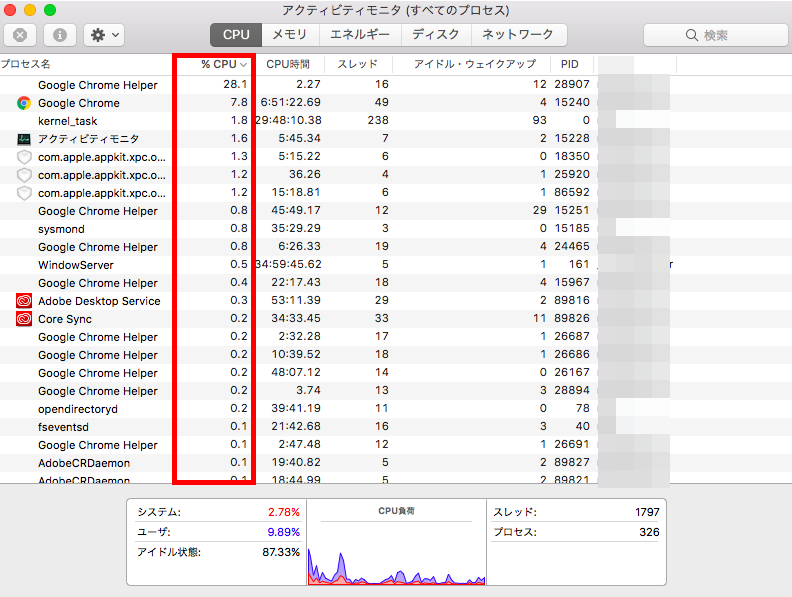Image resolution: width=792 pixels, height=597 pixels.
Task: Click the Adobe Desktop Service icon
Action: (x=24, y=301)
